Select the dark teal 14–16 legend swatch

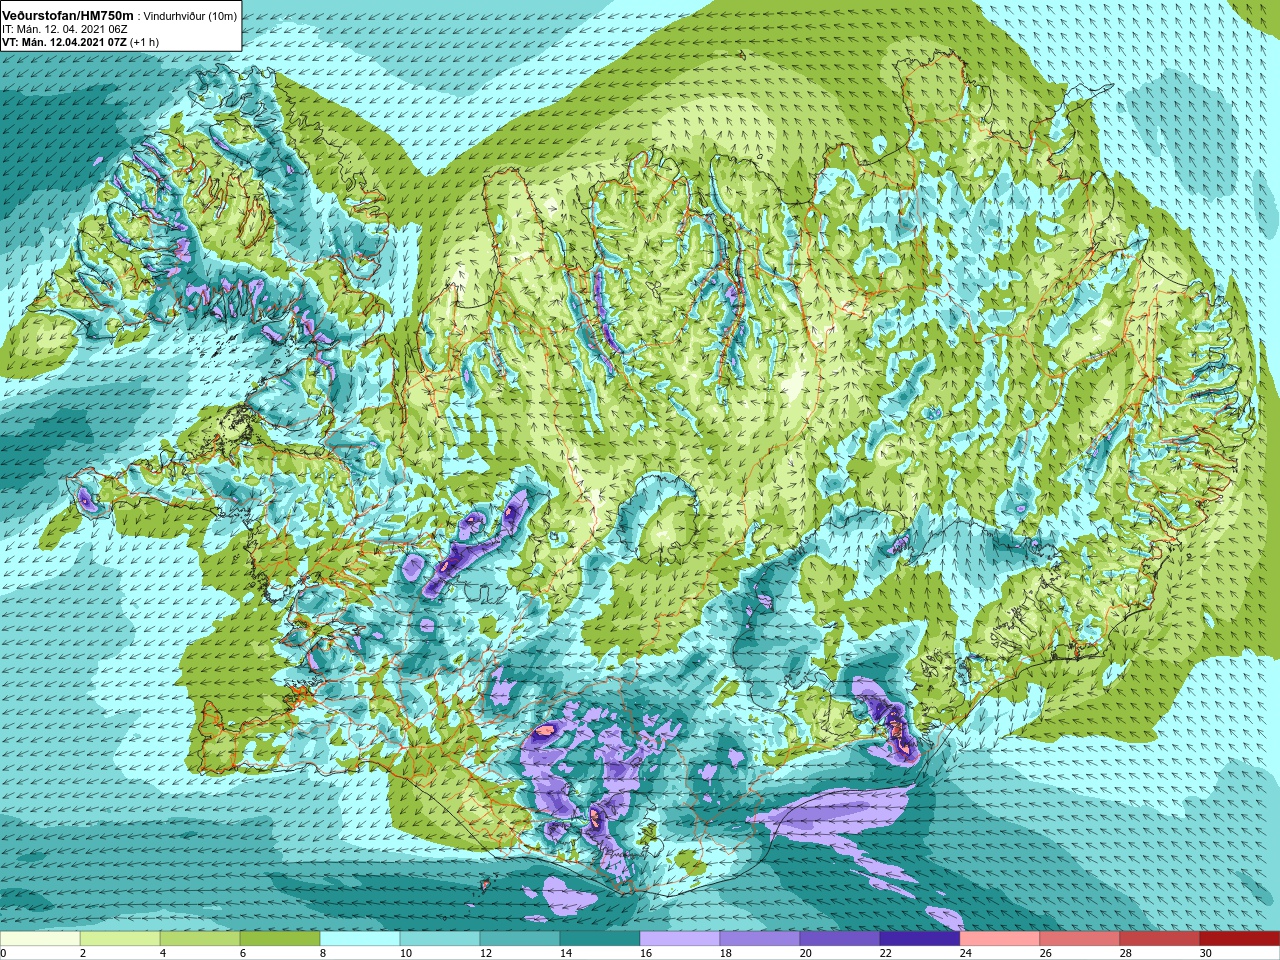point(600,939)
